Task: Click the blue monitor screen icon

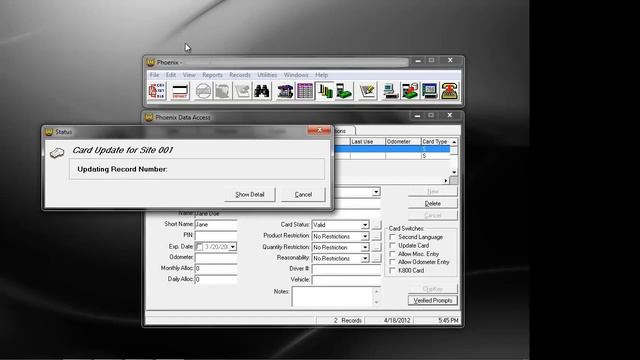Action: [429, 91]
